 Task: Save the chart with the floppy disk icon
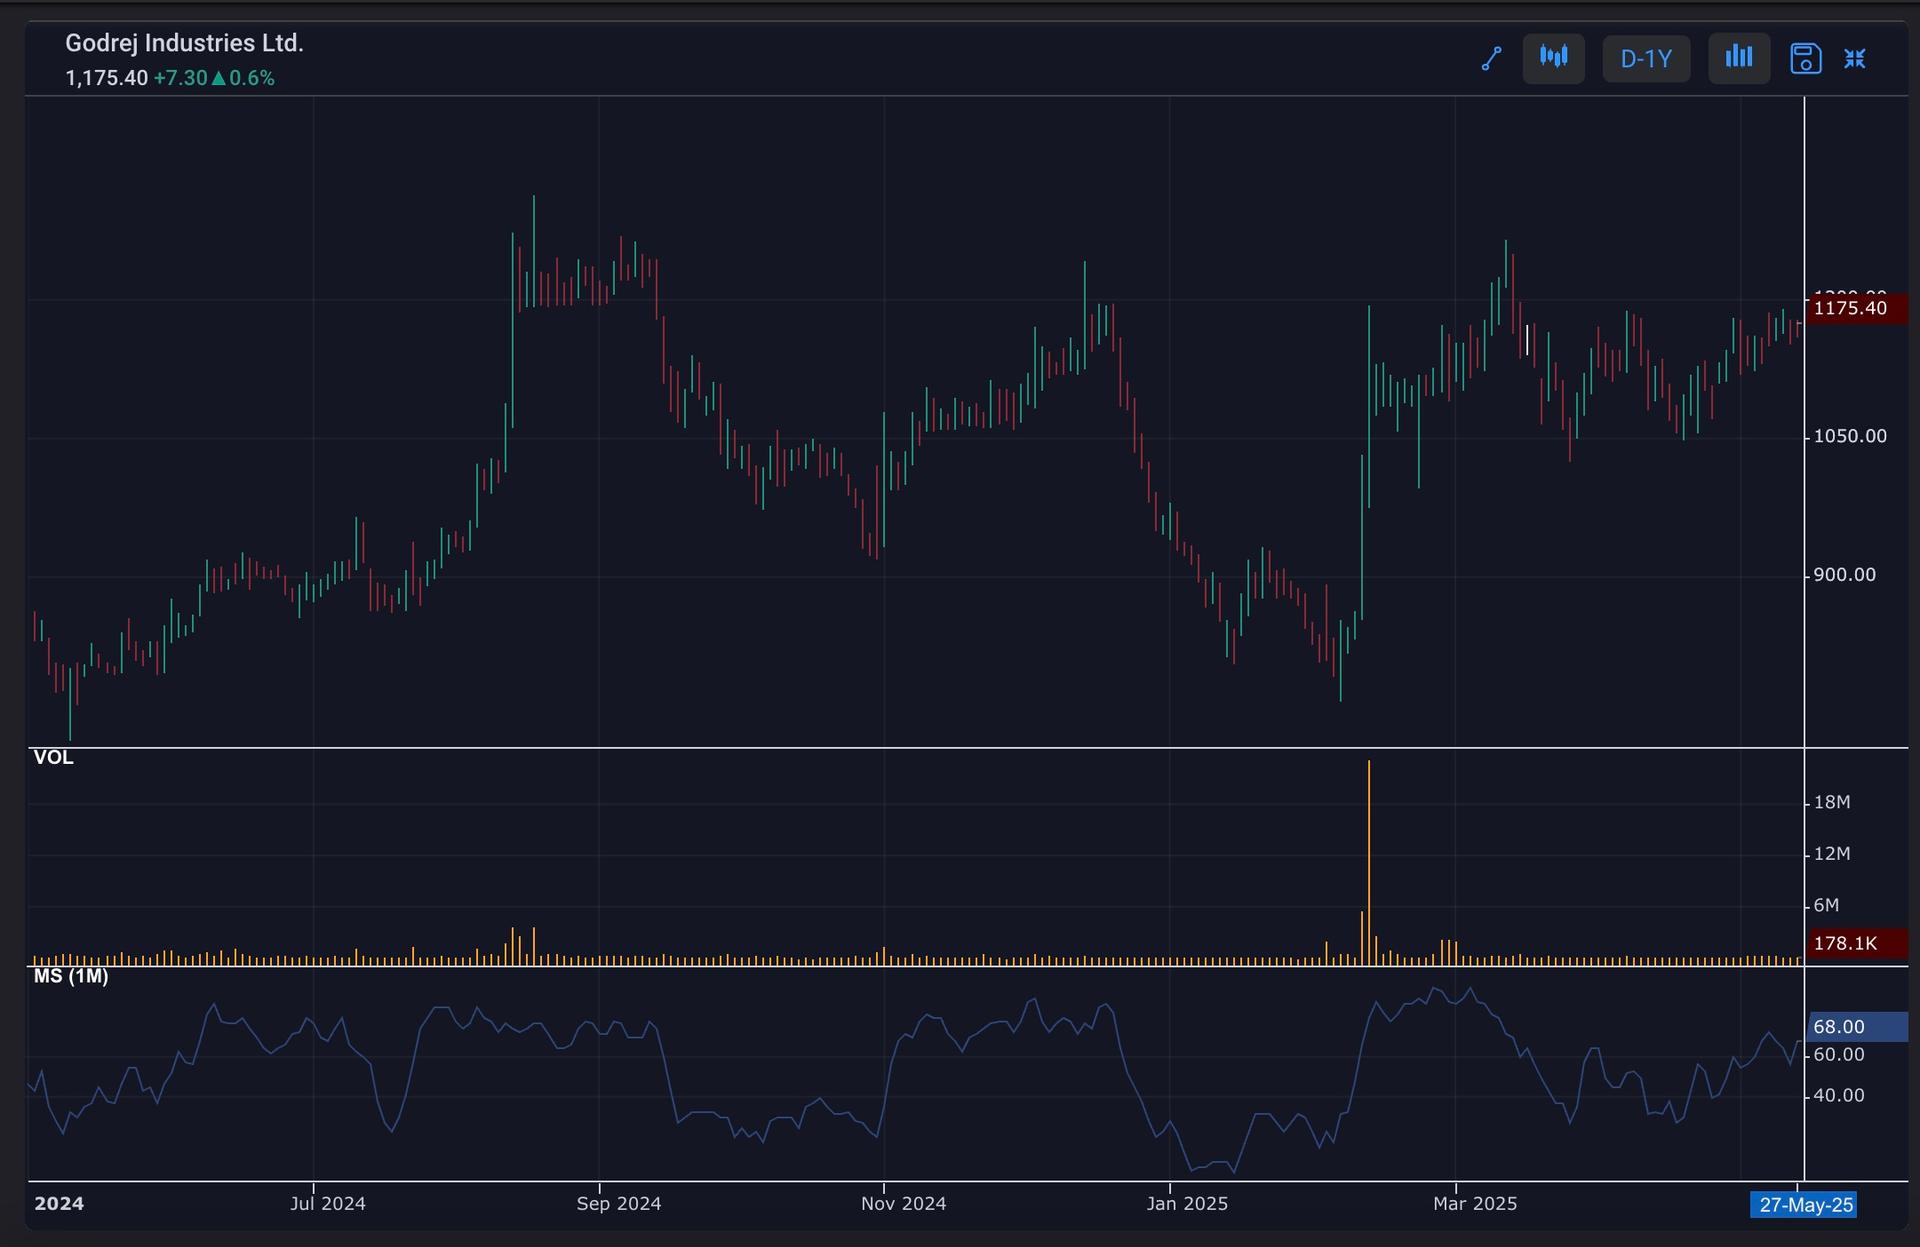pyautogui.click(x=1805, y=59)
